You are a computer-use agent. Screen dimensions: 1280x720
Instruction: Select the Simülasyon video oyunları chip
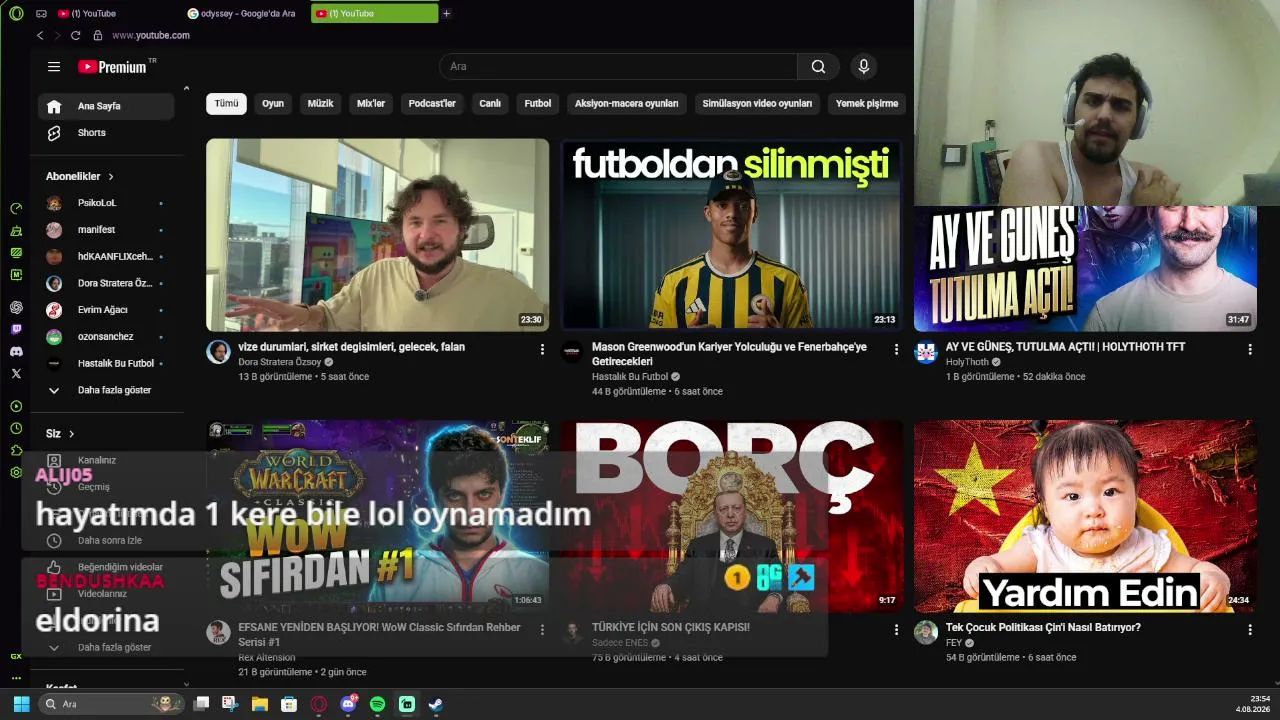pos(757,103)
